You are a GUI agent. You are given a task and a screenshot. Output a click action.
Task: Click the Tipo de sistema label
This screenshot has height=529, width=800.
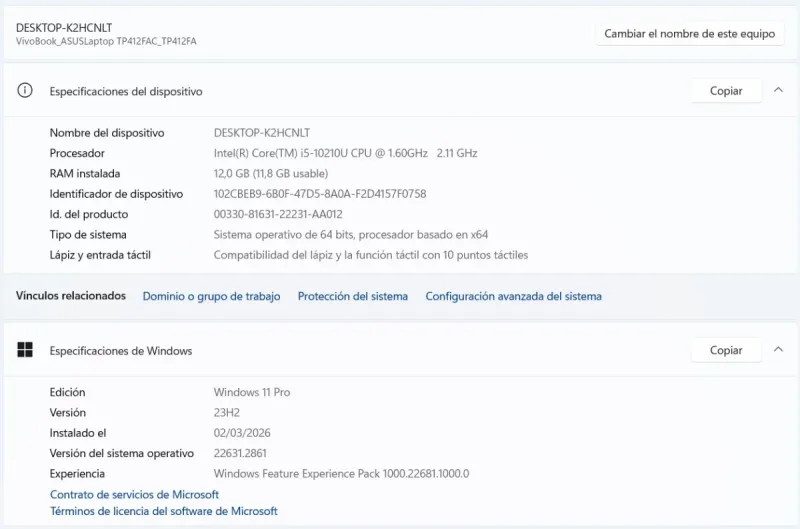(x=88, y=235)
